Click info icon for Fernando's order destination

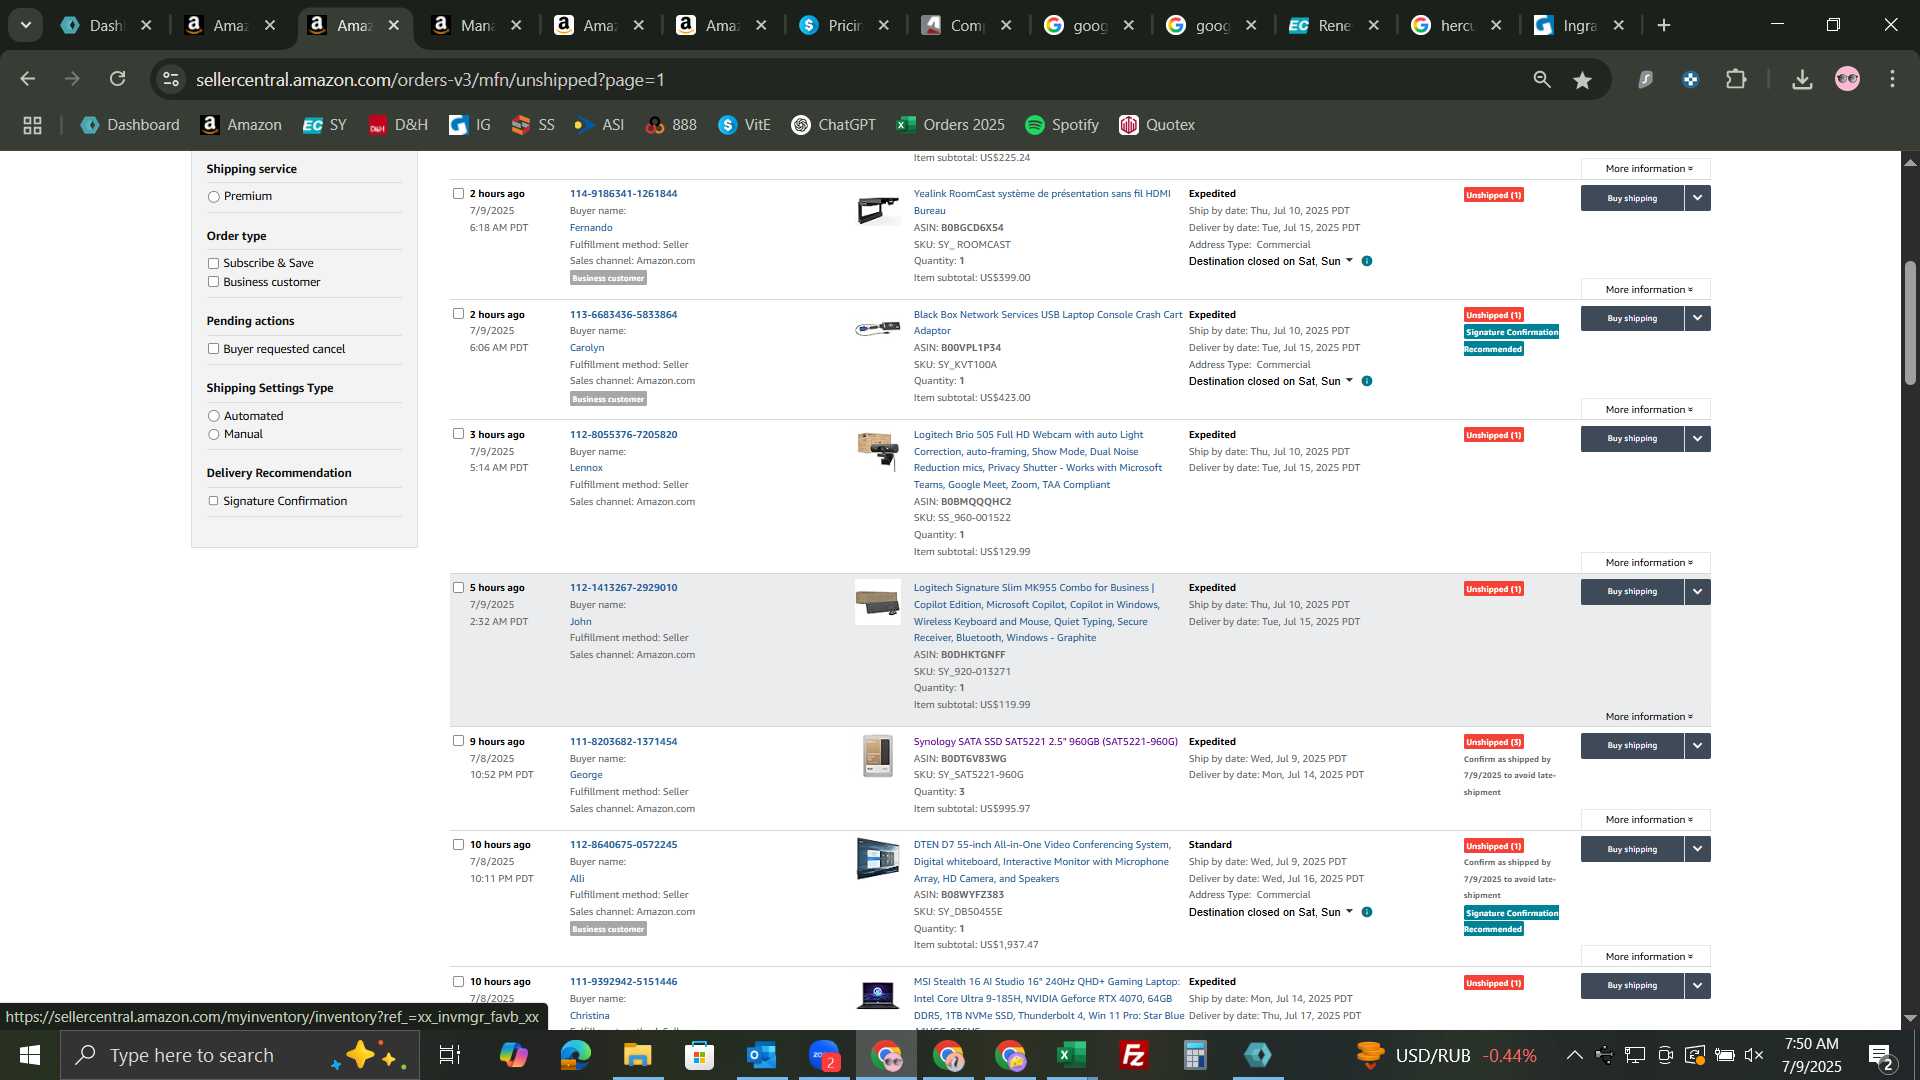pyautogui.click(x=1367, y=261)
